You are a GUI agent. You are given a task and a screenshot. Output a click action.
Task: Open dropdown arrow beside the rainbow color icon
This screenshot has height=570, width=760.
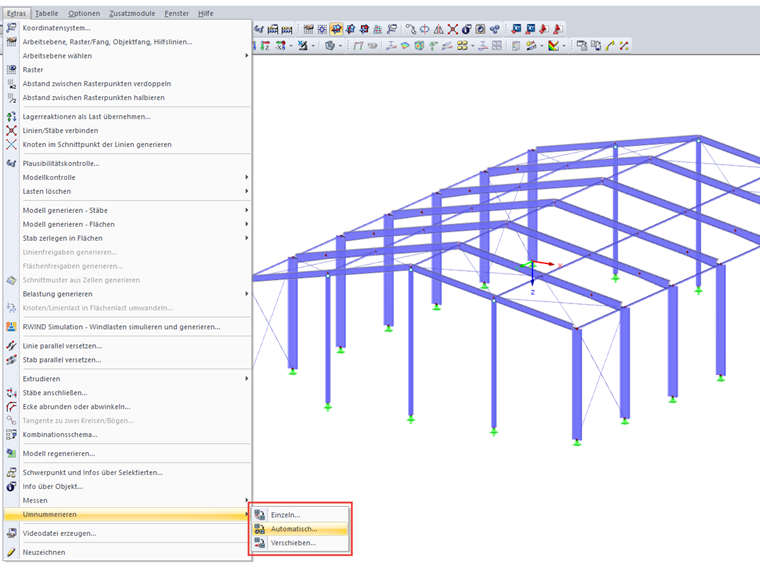click(x=564, y=46)
